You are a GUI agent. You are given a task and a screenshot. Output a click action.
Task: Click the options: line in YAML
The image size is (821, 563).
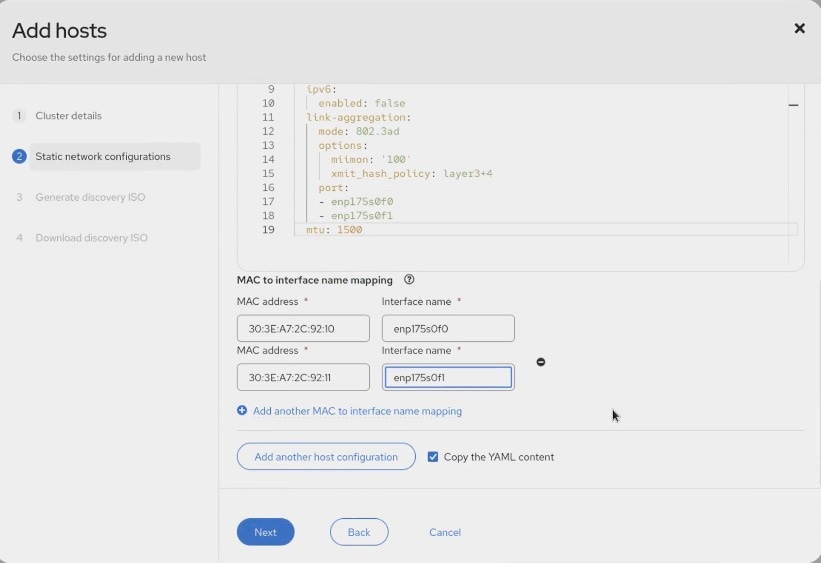[x=343, y=146]
